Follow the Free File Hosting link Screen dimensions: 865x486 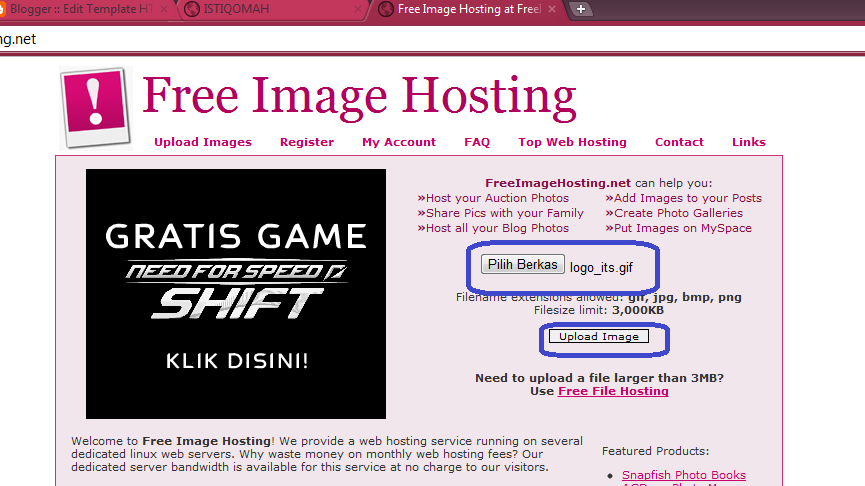(x=613, y=391)
